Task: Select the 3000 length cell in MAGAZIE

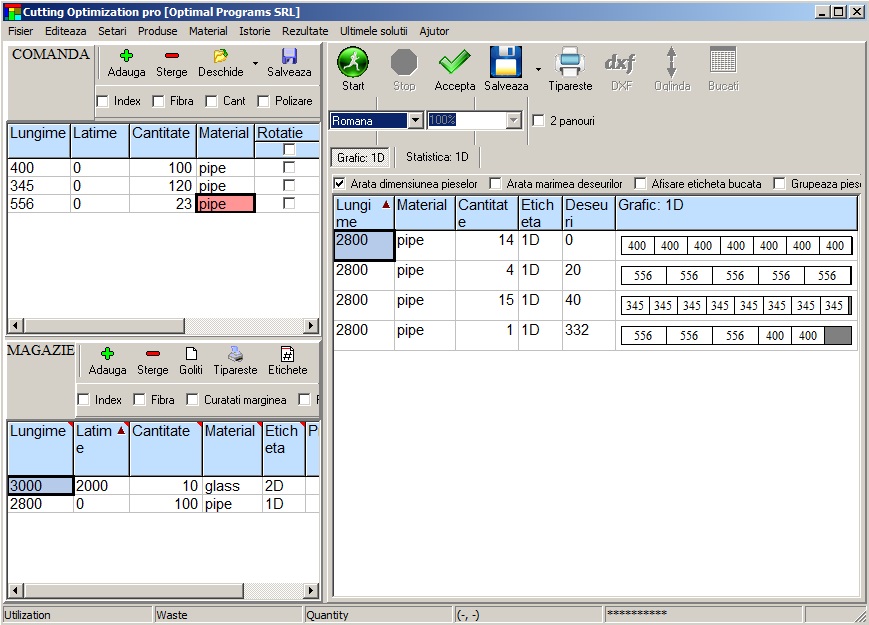Action: click(40, 486)
